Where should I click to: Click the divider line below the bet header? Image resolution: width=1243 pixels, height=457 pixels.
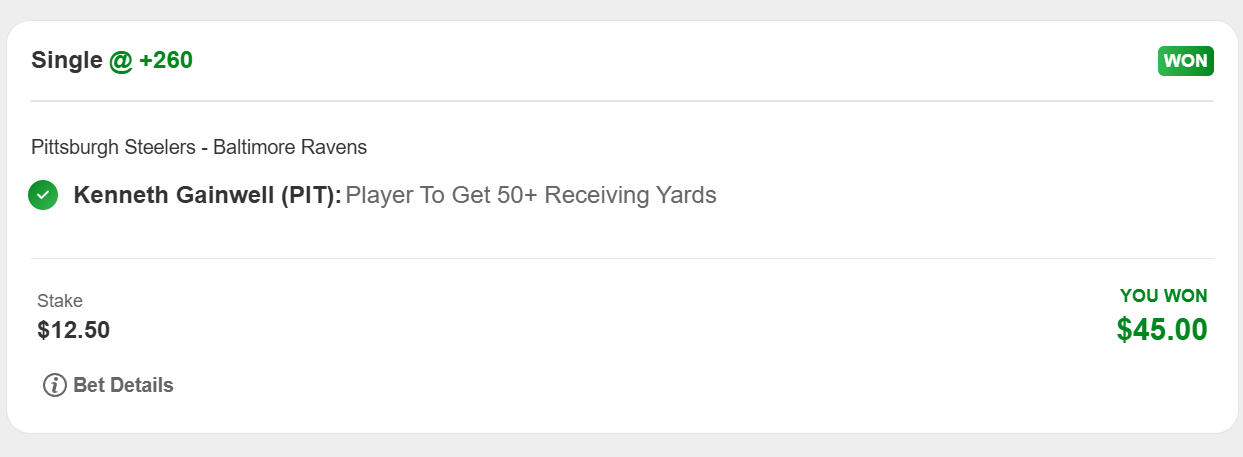click(x=622, y=101)
